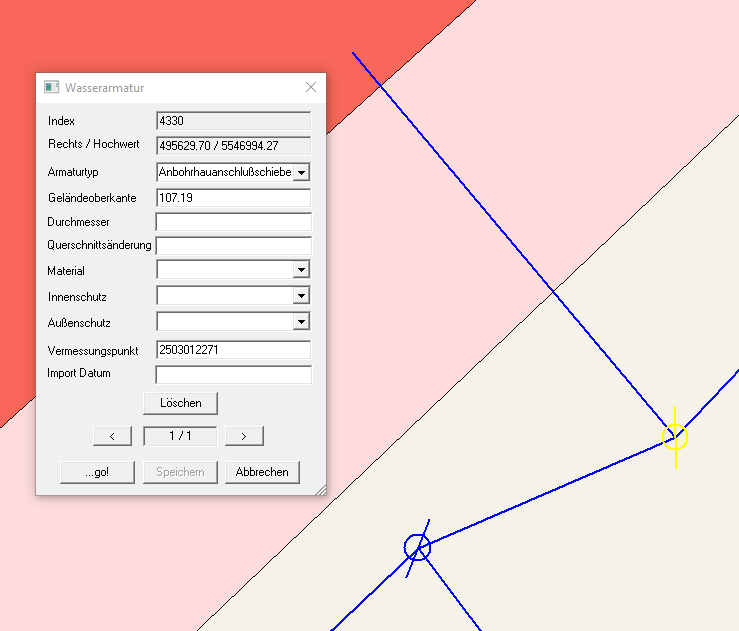The height and width of the screenshot is (631, 739).
Task: Click the empty Durchmesser input field
Action: pyautogui.click(x=234, y=222)
